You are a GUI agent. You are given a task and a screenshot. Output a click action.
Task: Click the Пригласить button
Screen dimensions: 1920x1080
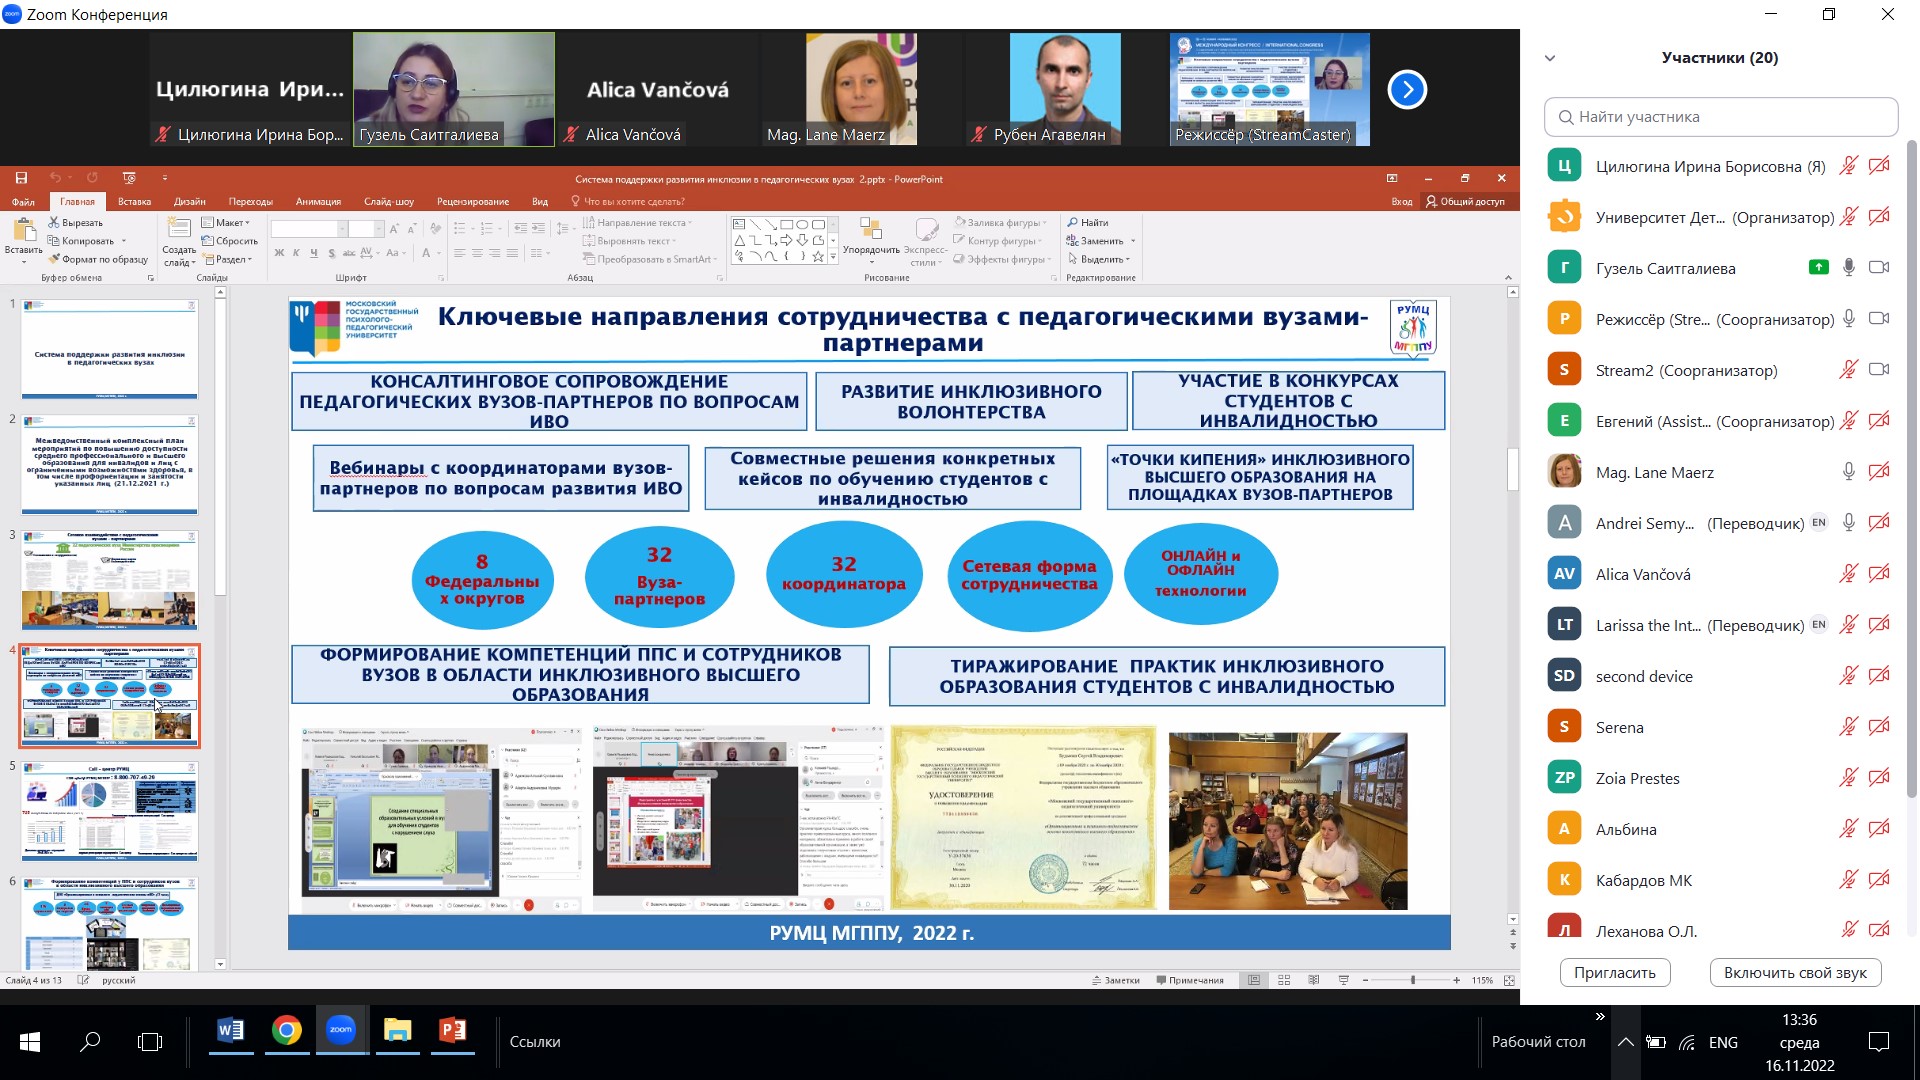pyautogui.click(x=1614, y=973)
